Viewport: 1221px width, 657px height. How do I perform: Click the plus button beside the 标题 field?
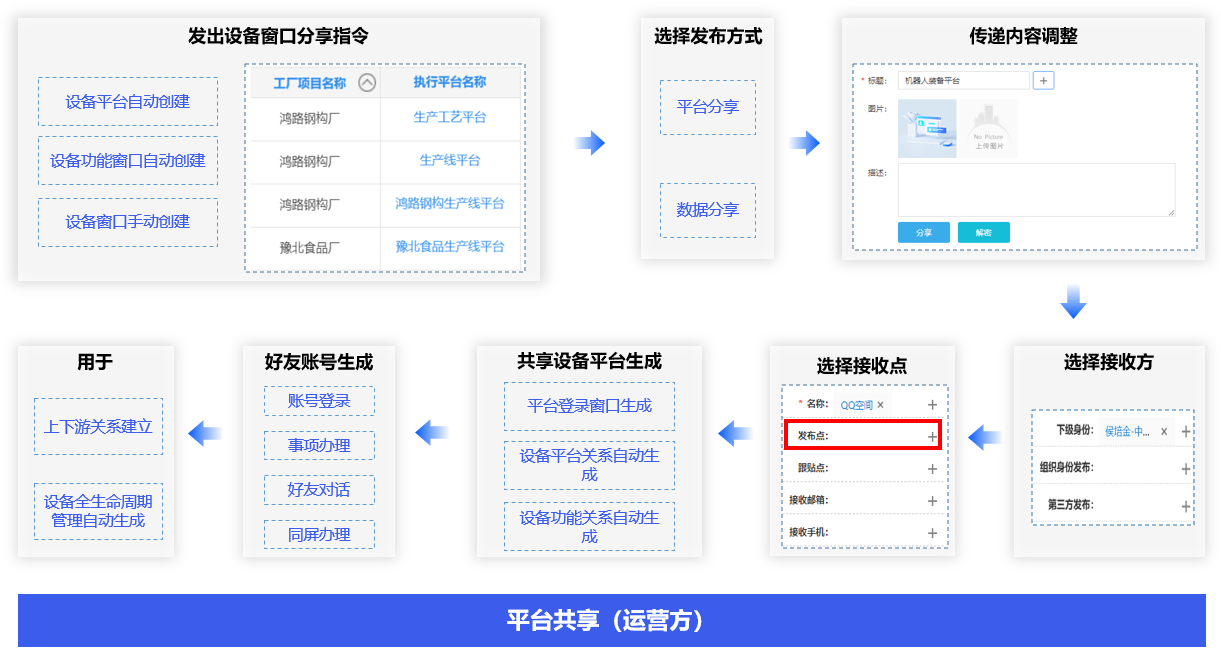coord(1043,80)
